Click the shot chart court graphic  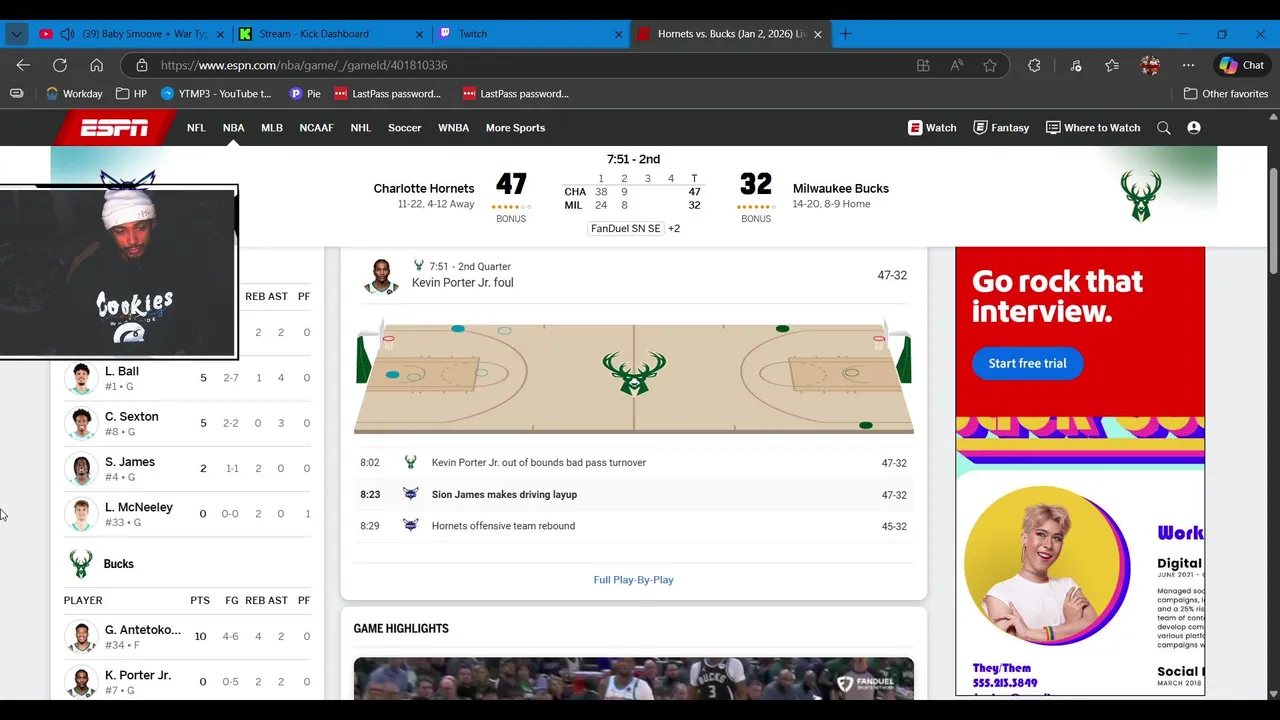(x=633, y=375)
